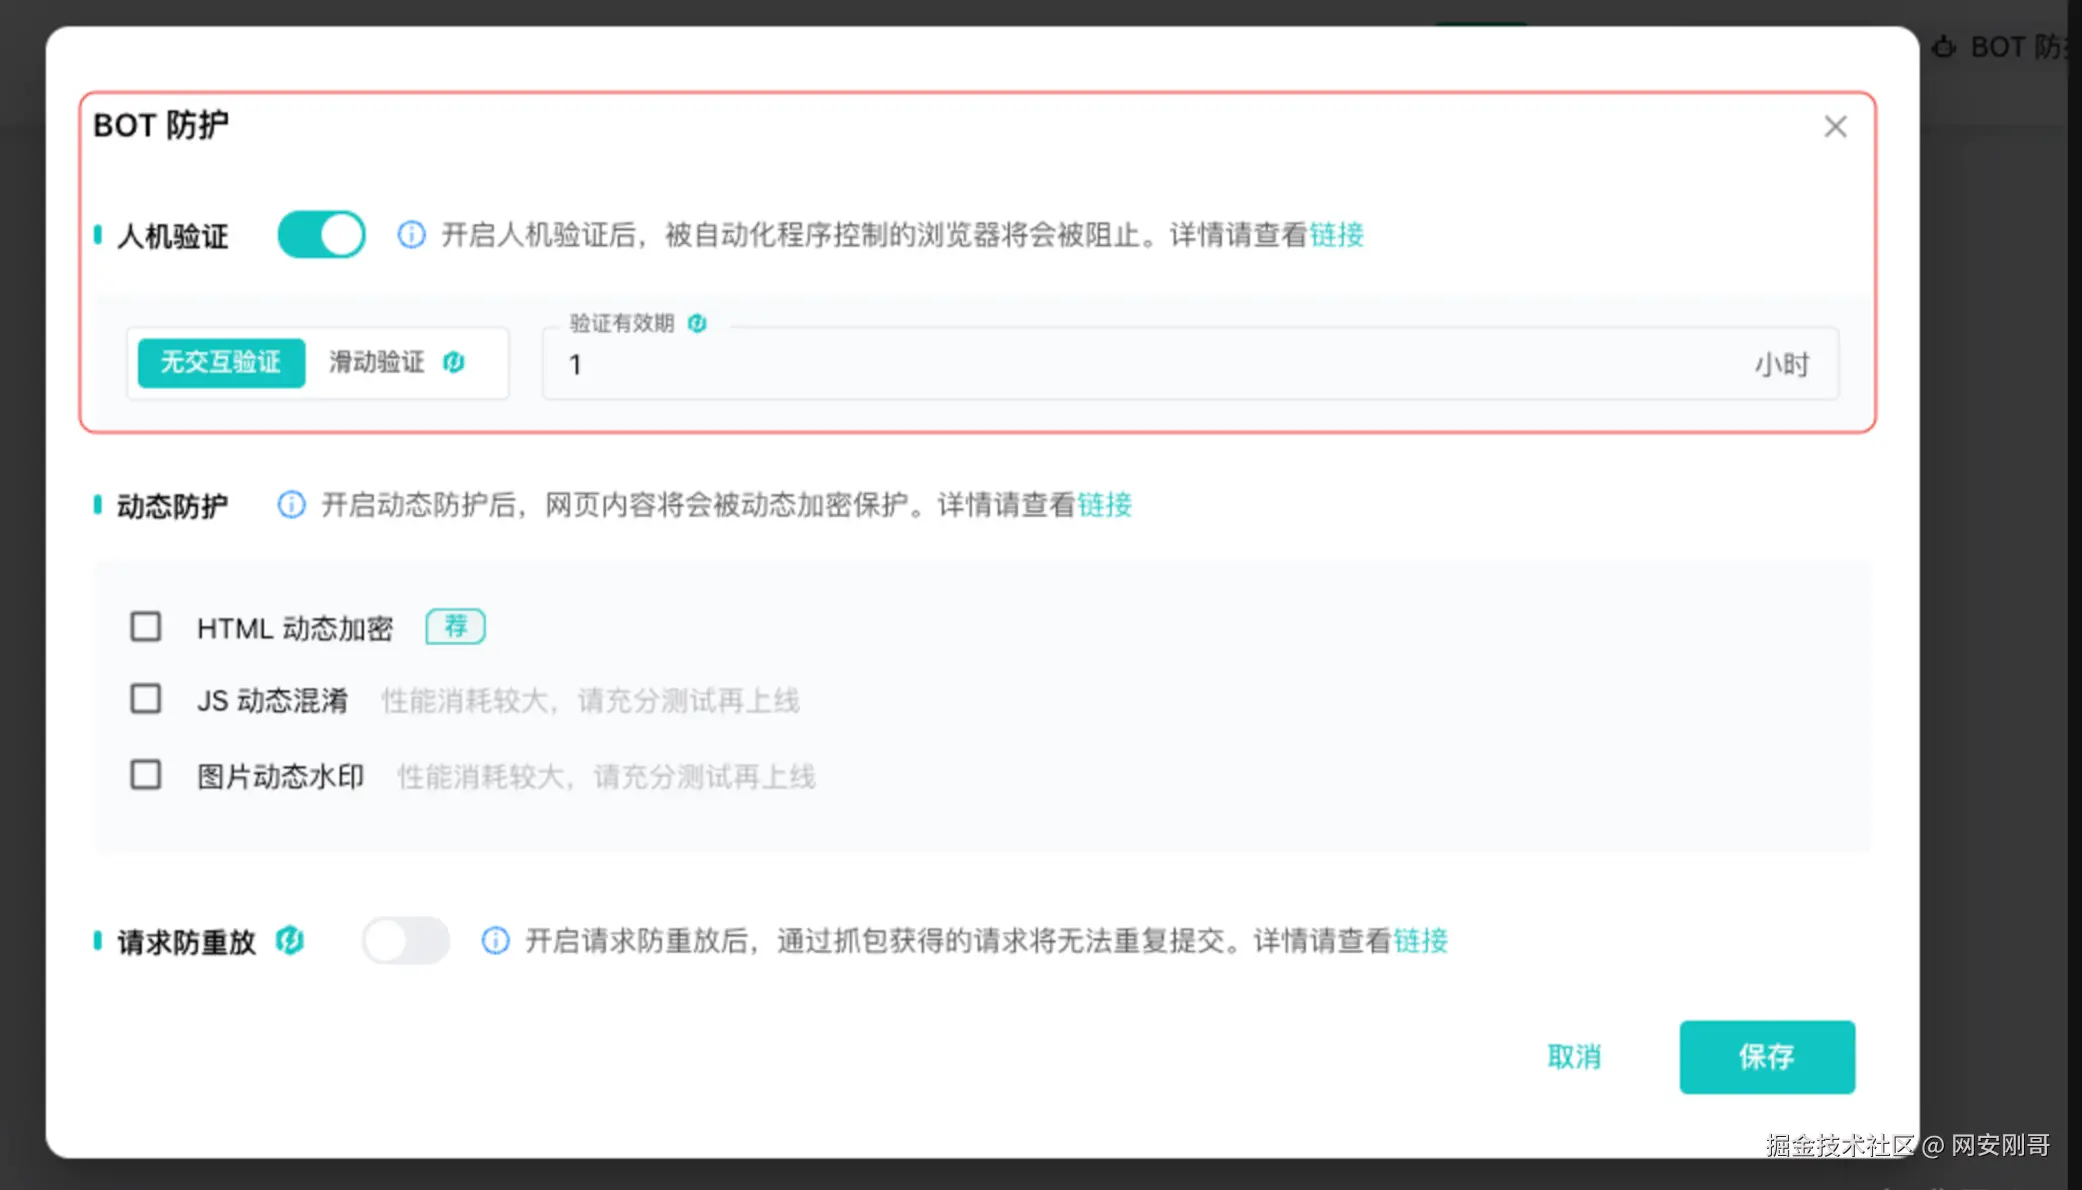Check the HTML 动态加密 checkbox
This screenshot has height=1190, width=2082.
146,627
